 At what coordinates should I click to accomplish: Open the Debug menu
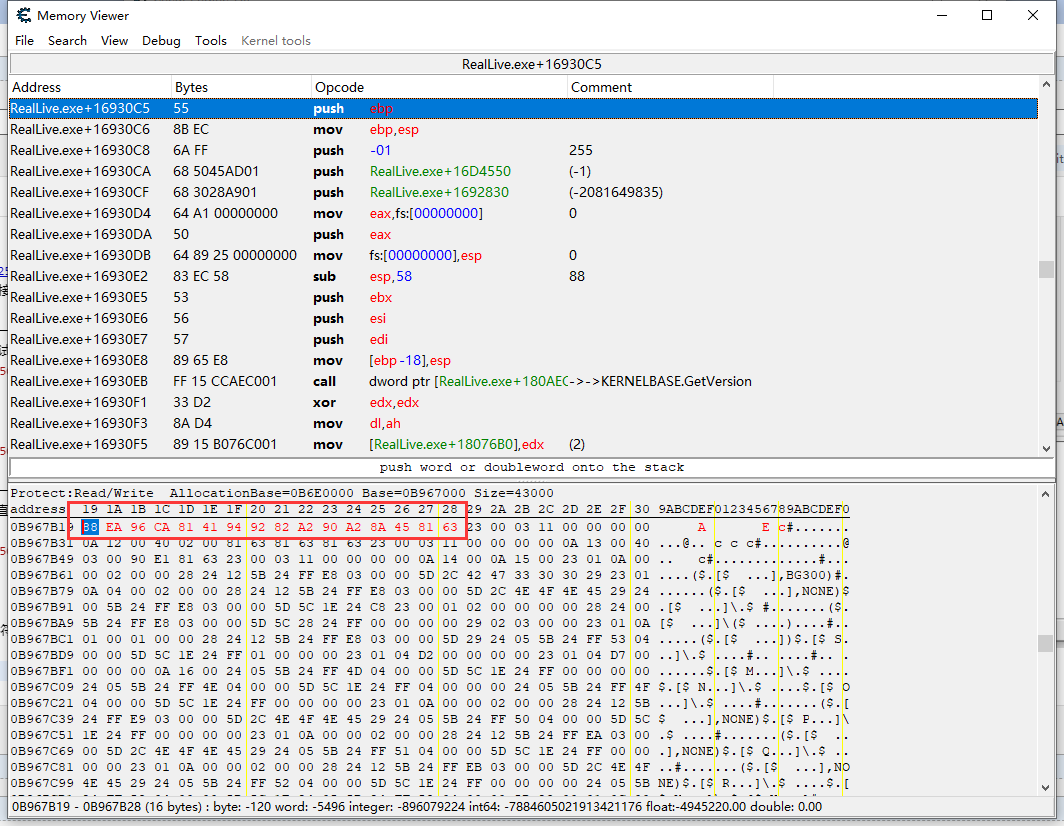(x=161, y=41)
